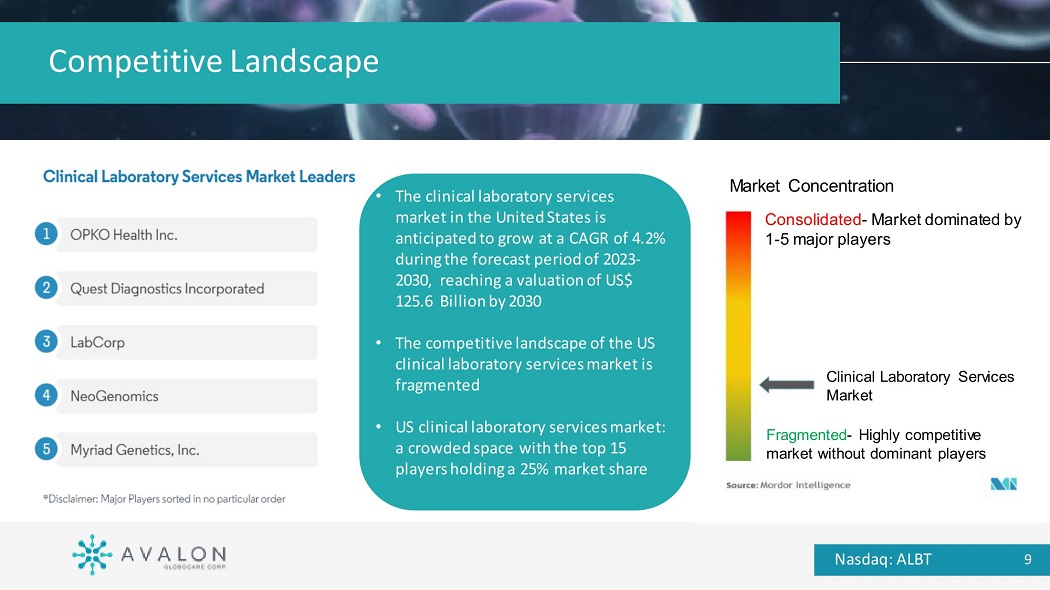The height and width of the screenshot is (590, 1050).
Task: Click the Clinical Laboratory Services Market Leaders heading
Action: click(x=199, y=177)
